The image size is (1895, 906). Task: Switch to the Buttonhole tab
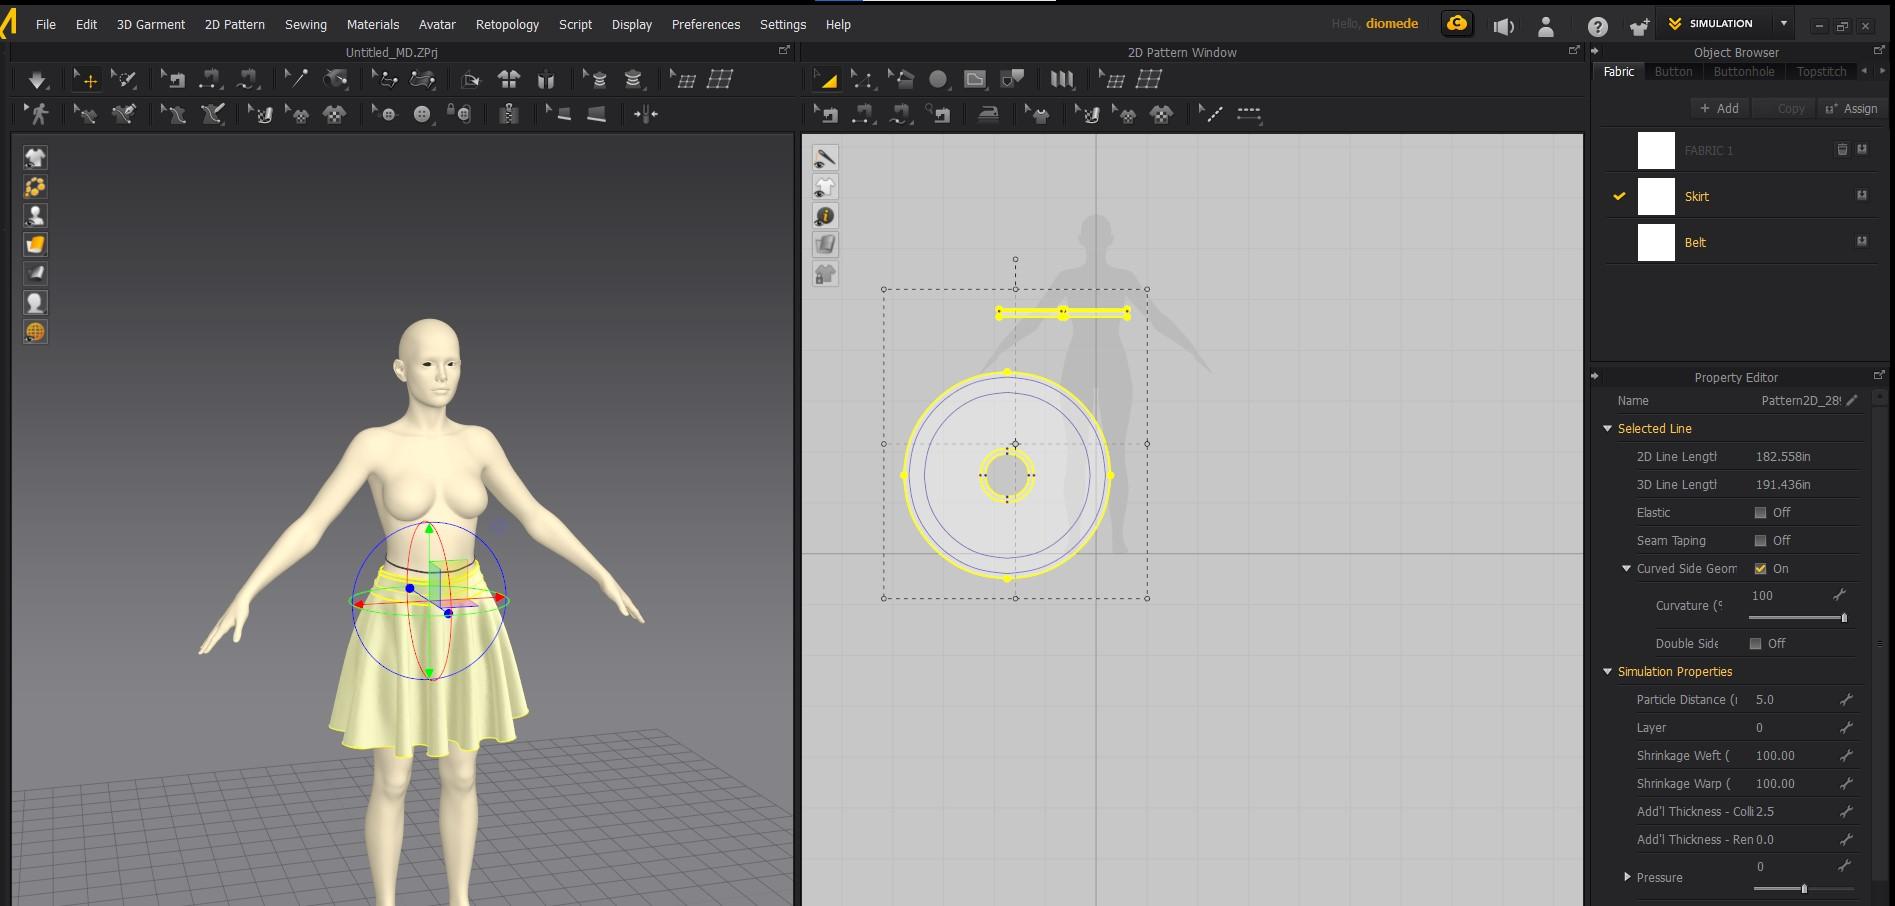pyautogui.click(x=1743, y=72)
